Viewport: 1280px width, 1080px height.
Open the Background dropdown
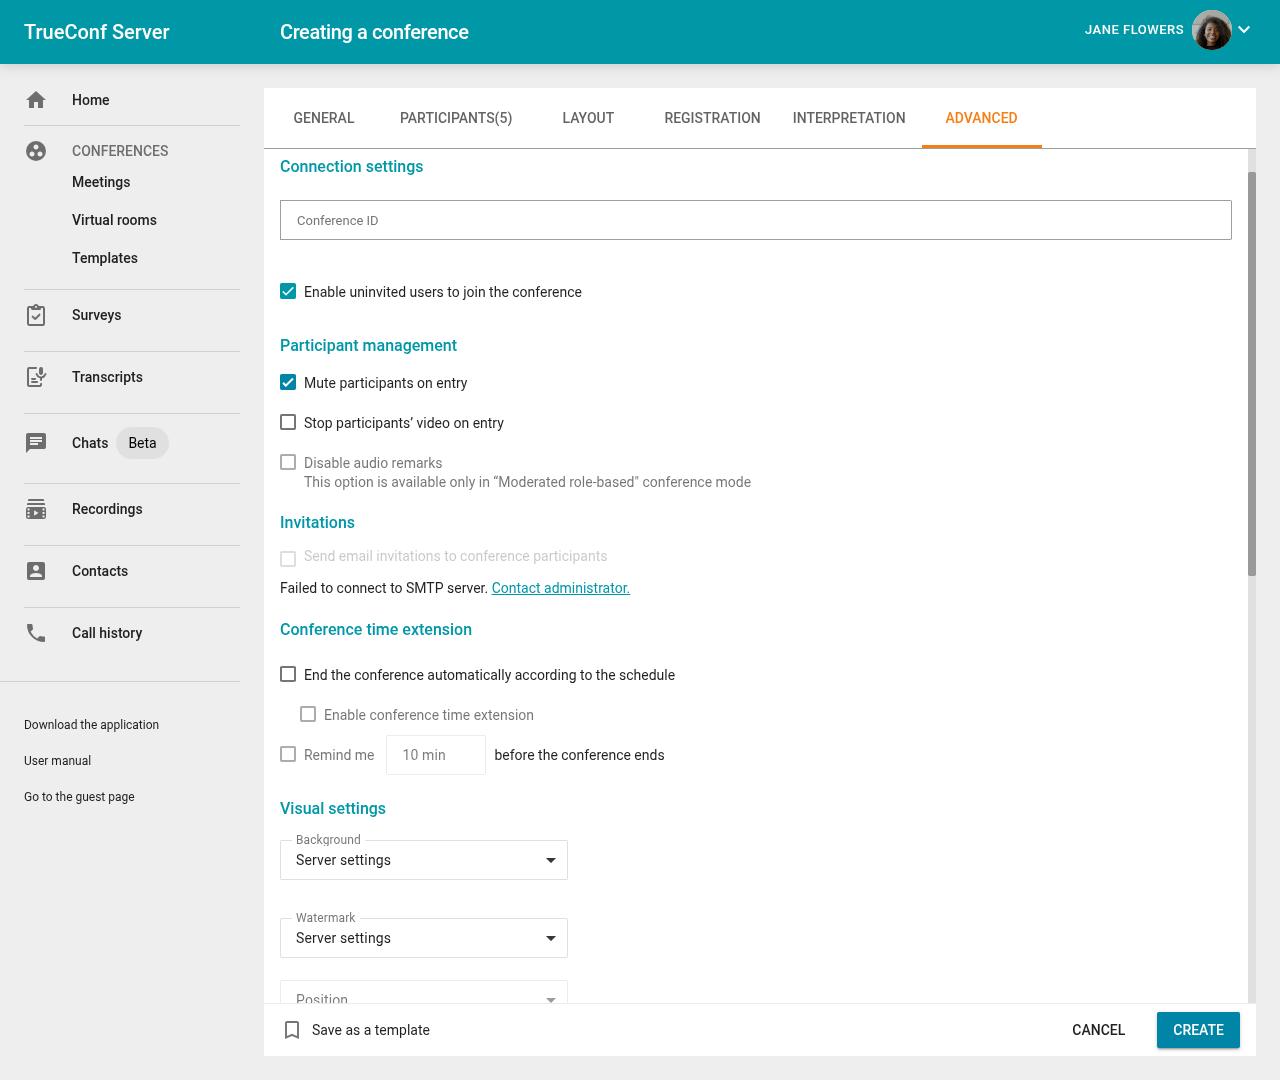coord(424,860)
